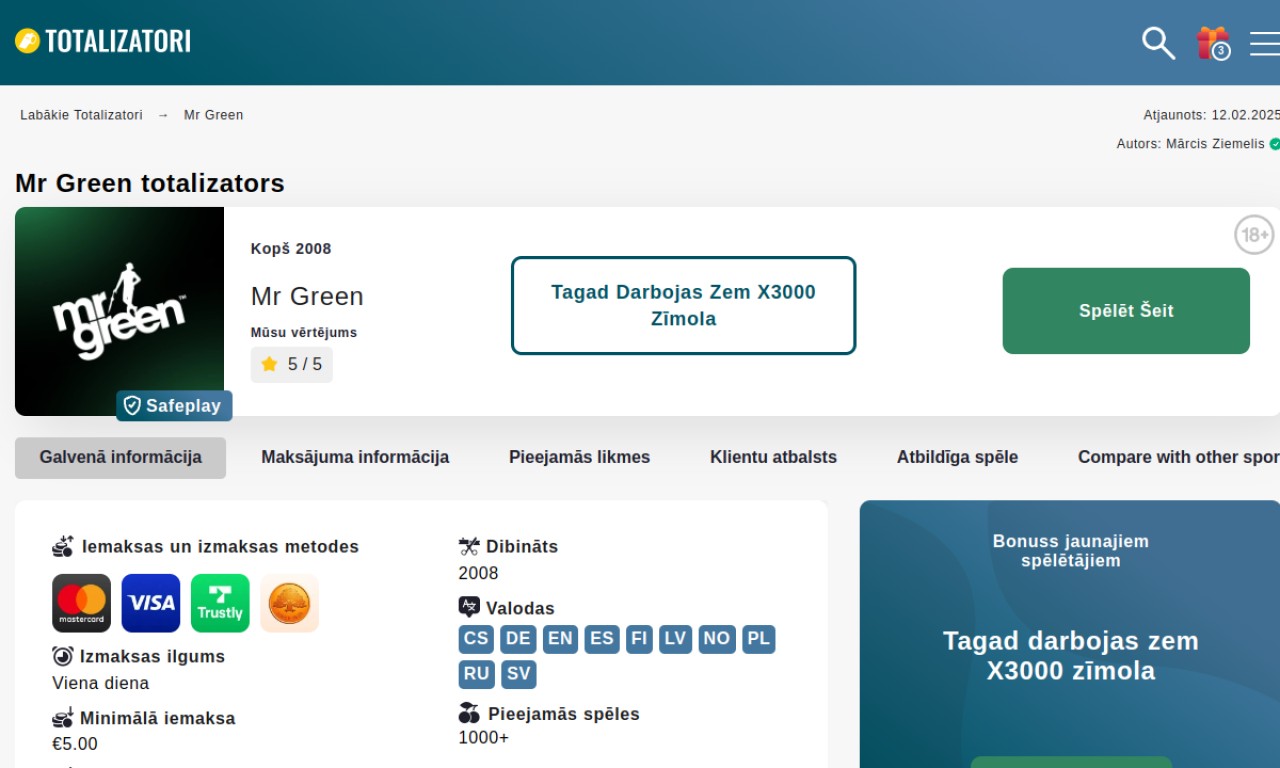This screenshot has height=768, width=1280.
Task: Click the Mūsu vērtējums label
Action: click(x=304, y=333)
